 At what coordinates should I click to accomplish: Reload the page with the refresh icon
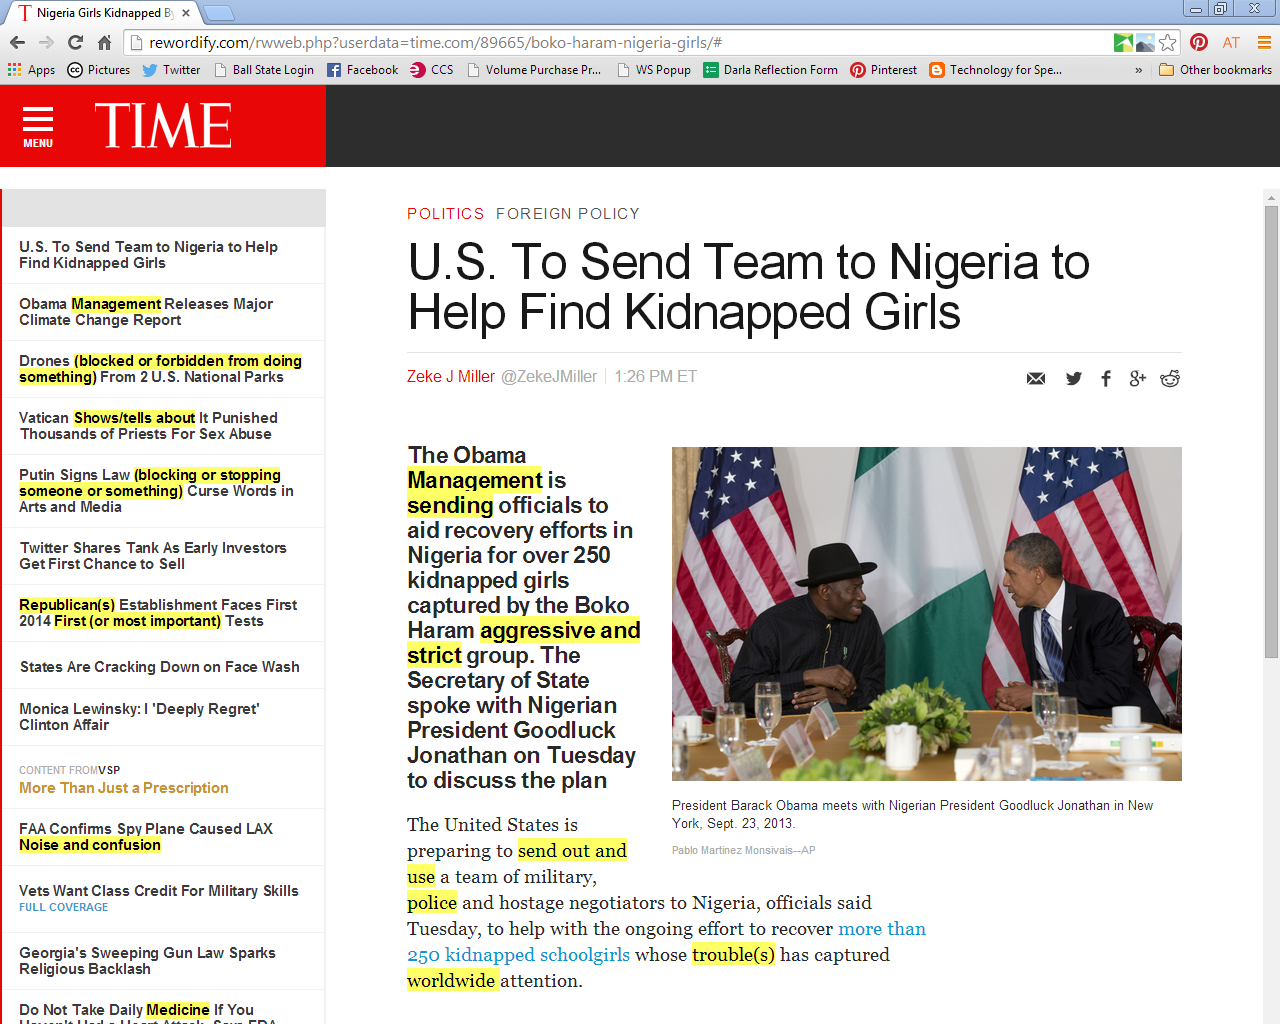point(75,42)
